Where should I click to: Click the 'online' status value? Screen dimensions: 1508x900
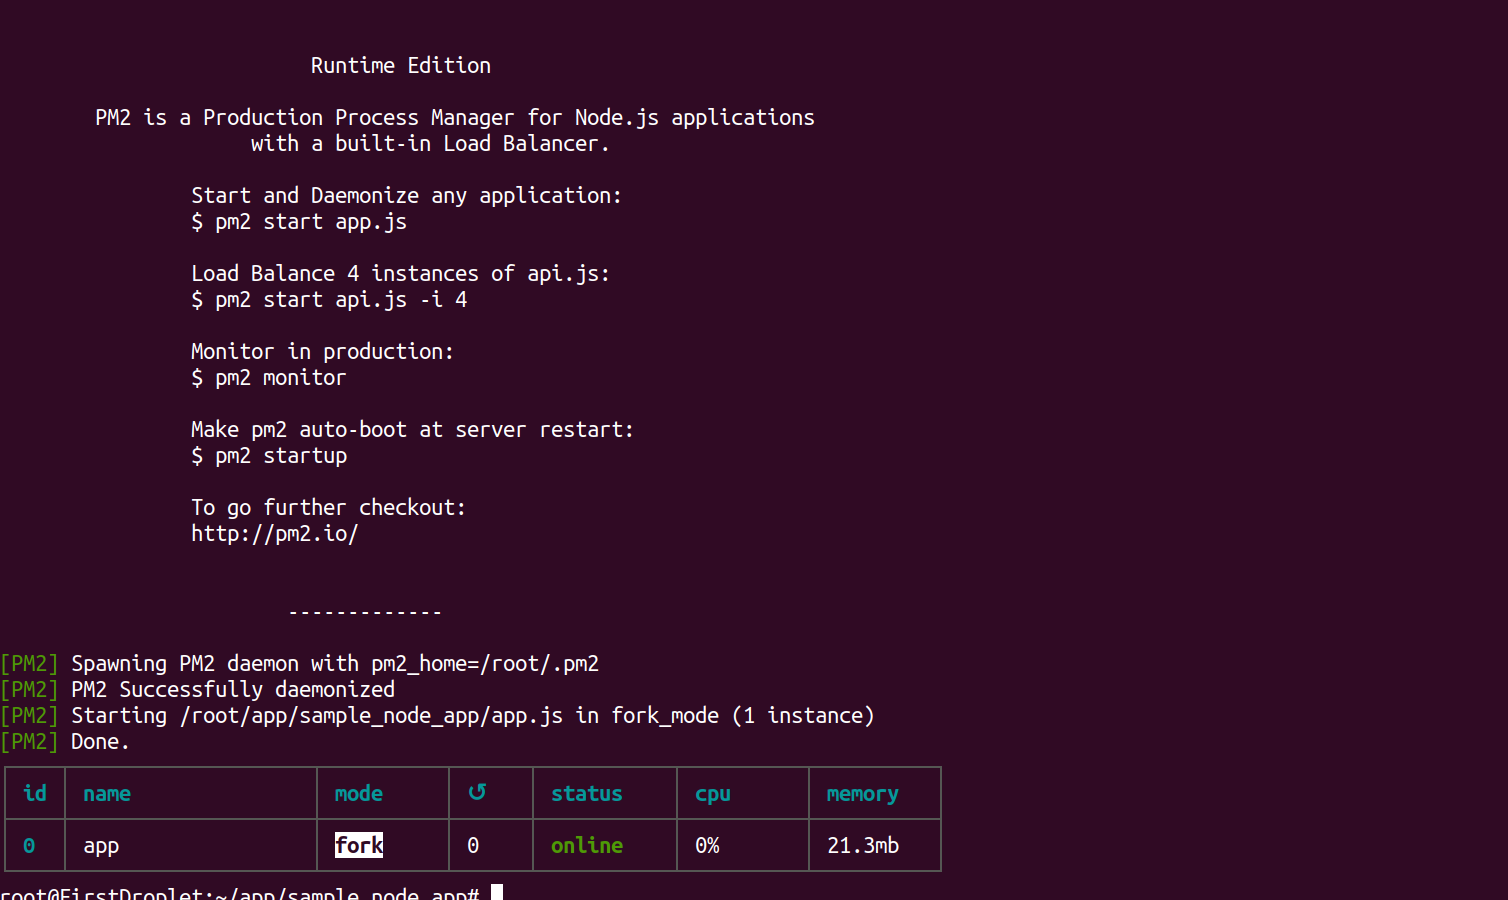point(587,845)
